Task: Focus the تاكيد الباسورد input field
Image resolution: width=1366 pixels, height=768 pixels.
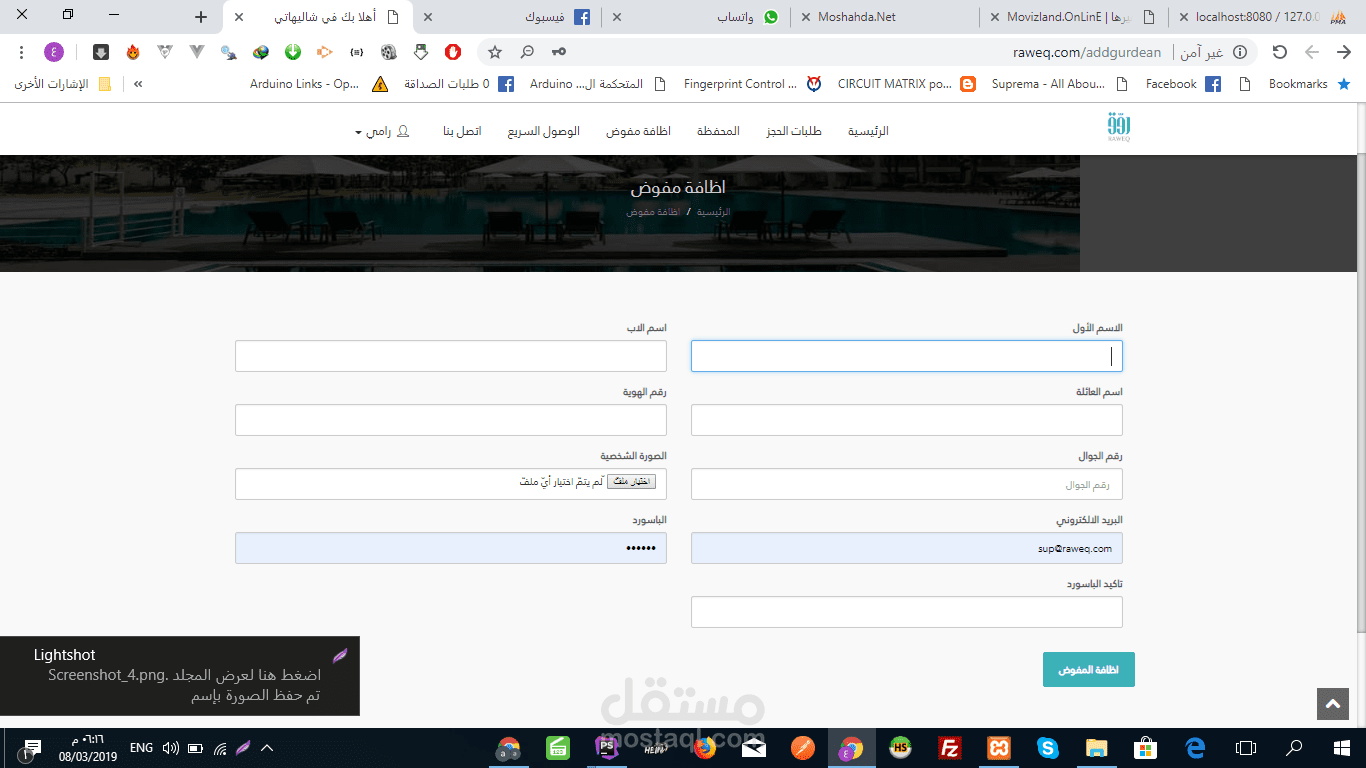Action: point(907,612)
